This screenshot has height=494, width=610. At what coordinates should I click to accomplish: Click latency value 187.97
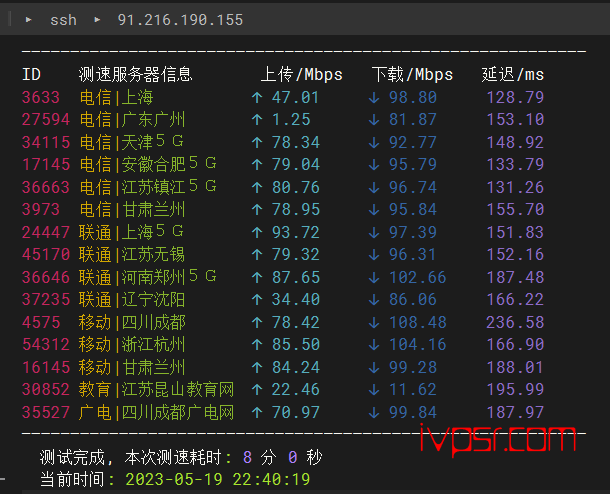pyautogui.click(x=515, y=413)
